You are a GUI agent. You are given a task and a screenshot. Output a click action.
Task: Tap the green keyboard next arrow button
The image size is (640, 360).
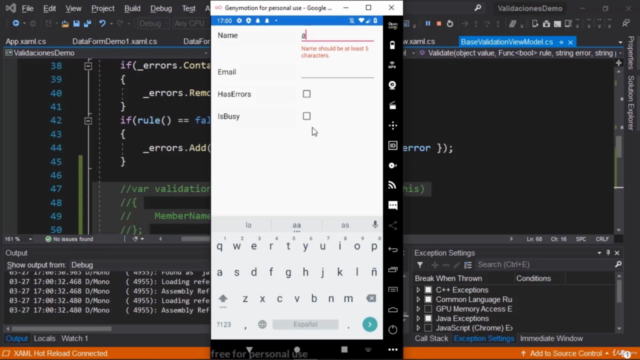coord(370,324)
